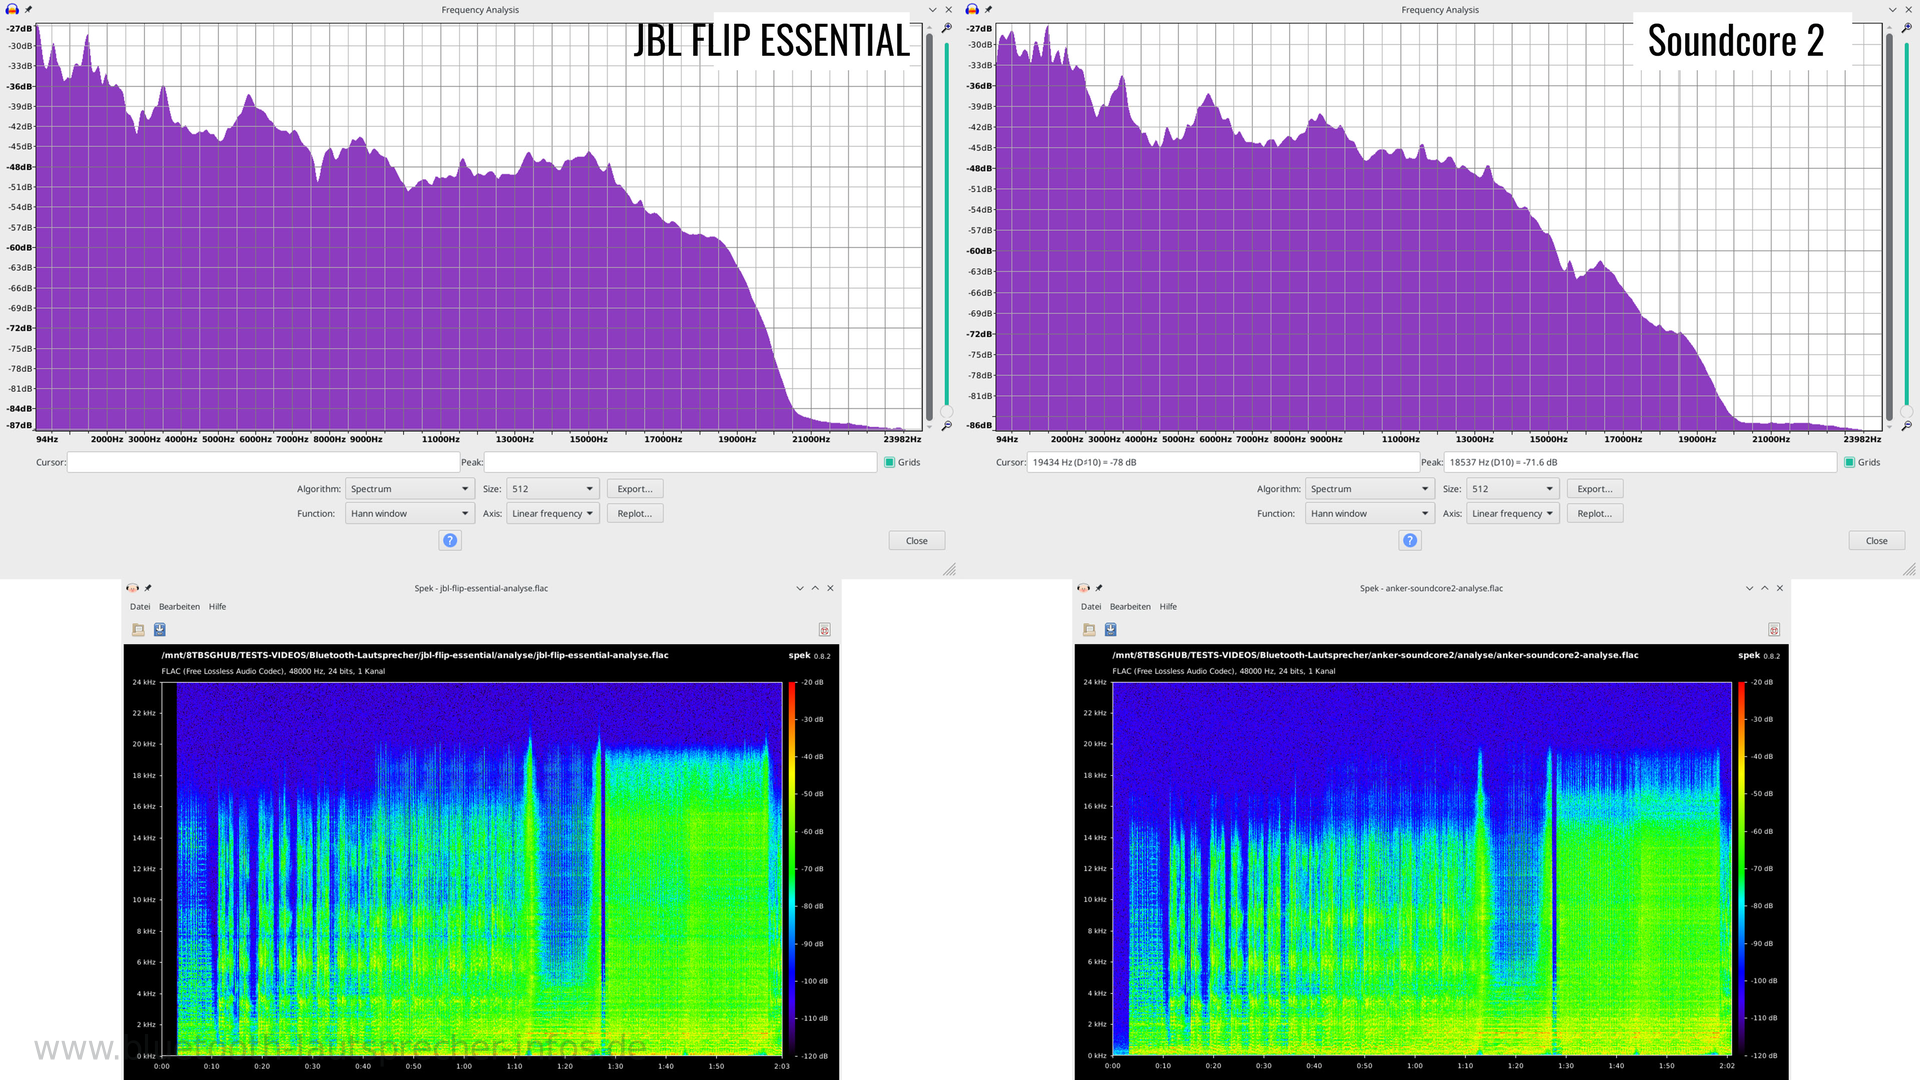This screenshot has height=1080, width=1920.
Task: Maximize the anker-soundcore2 Spek window with the up chevron
Action: click(1765, 588)
